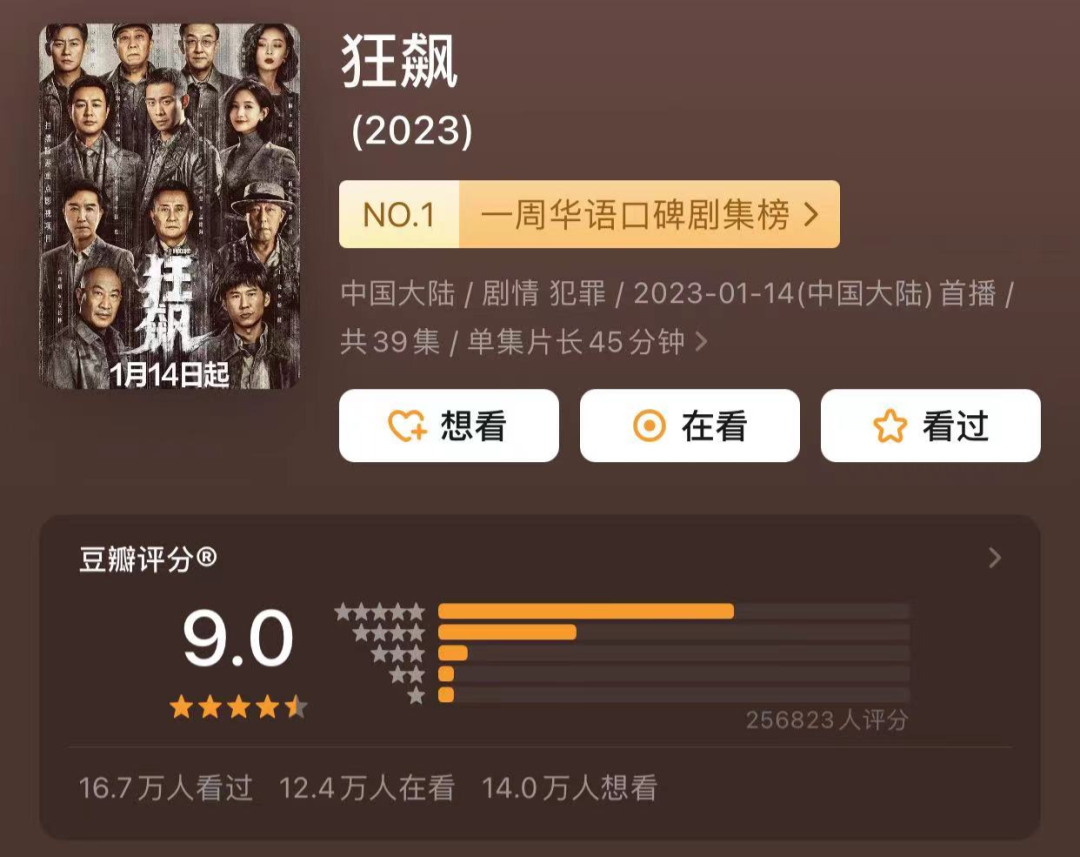Screen dimensions: 1080x857
Task: Set watching status to 在看
Action: [690, 426]
